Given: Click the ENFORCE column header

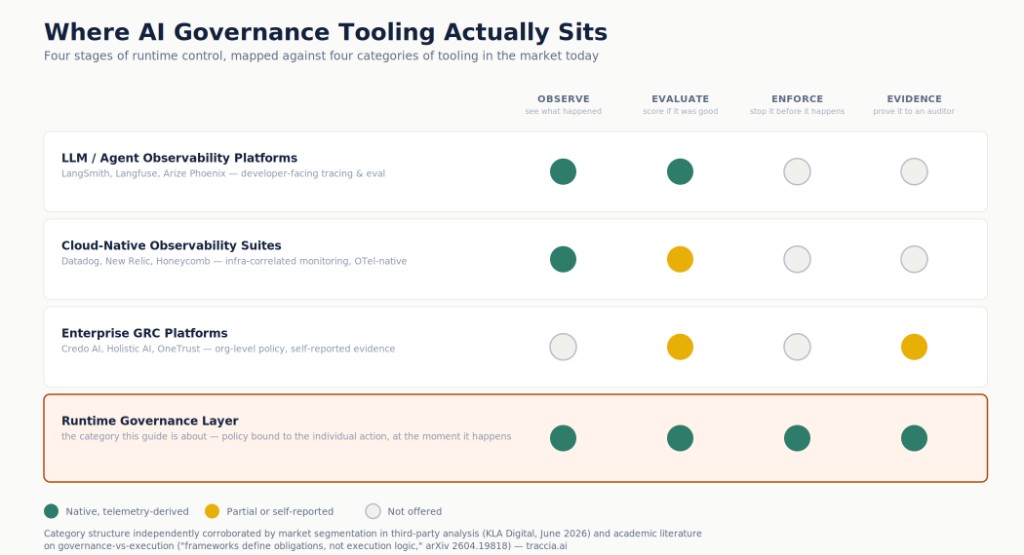Looking at the screenshot, I should point(797,99).
